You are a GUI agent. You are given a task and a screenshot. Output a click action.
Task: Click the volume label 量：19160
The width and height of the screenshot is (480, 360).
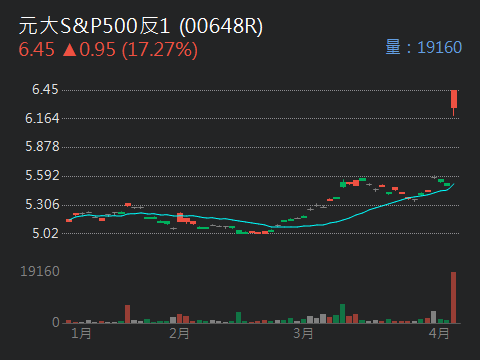[x=424, y=47]
